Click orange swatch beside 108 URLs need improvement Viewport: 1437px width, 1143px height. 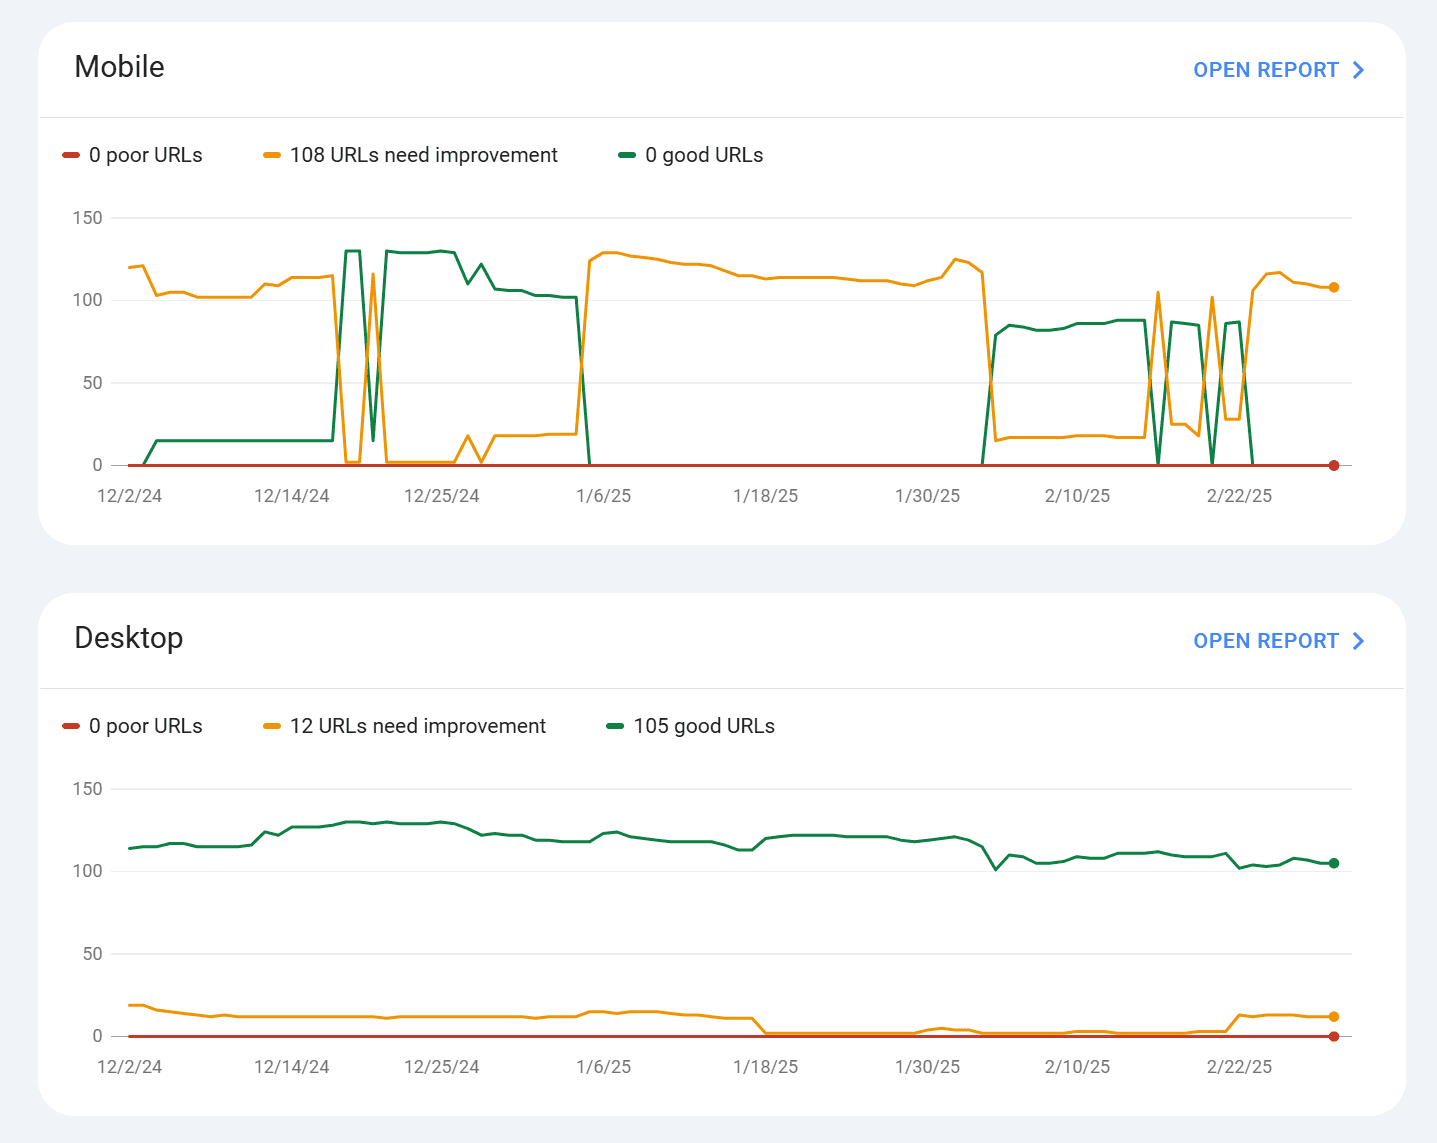272,155
